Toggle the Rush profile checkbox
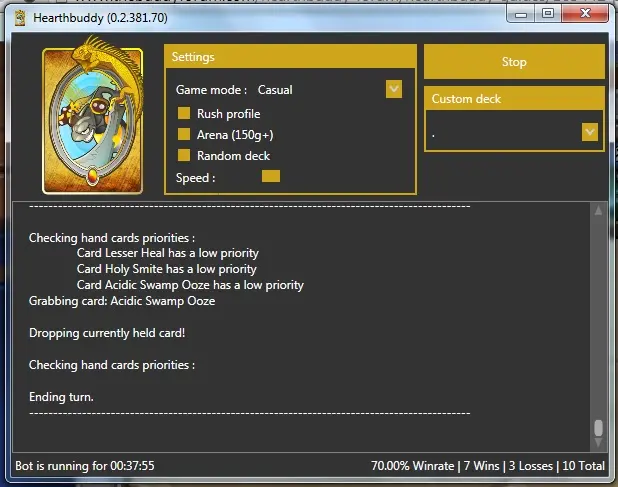The width and height of the screenshot is (618, 487). [184, 113]
